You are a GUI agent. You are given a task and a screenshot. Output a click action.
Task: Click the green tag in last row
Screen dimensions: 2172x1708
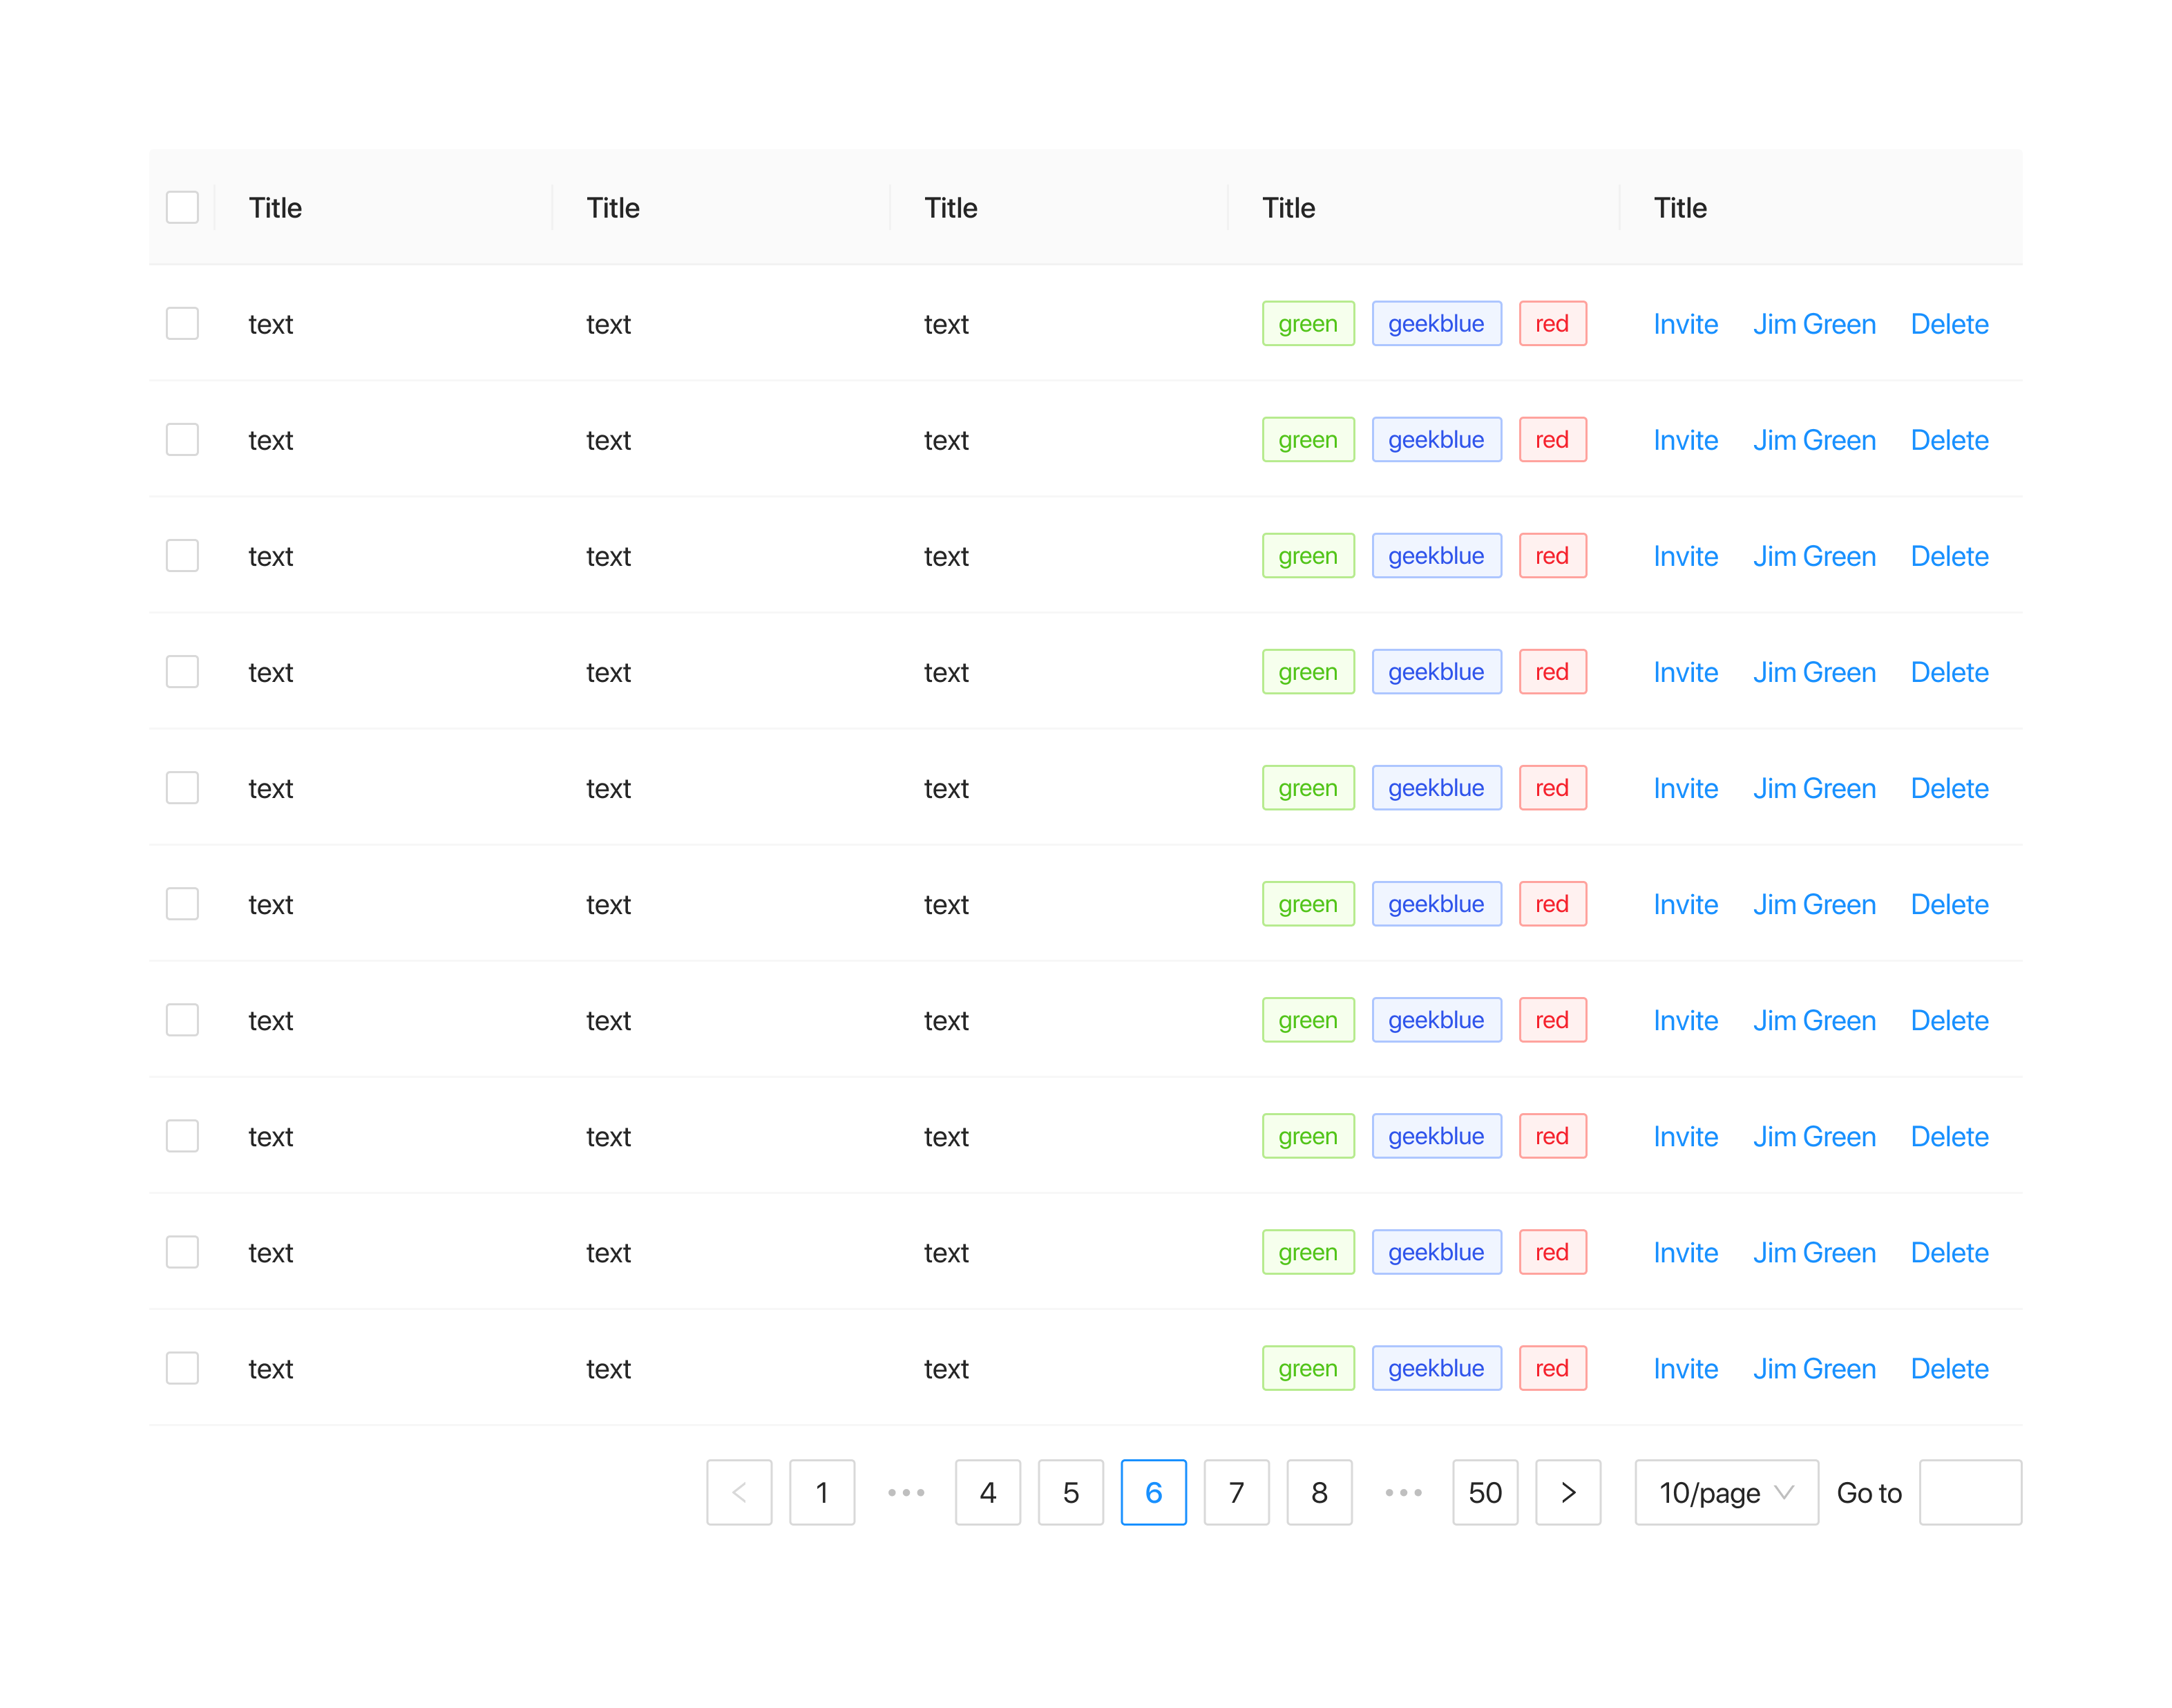(1308, 1367)
